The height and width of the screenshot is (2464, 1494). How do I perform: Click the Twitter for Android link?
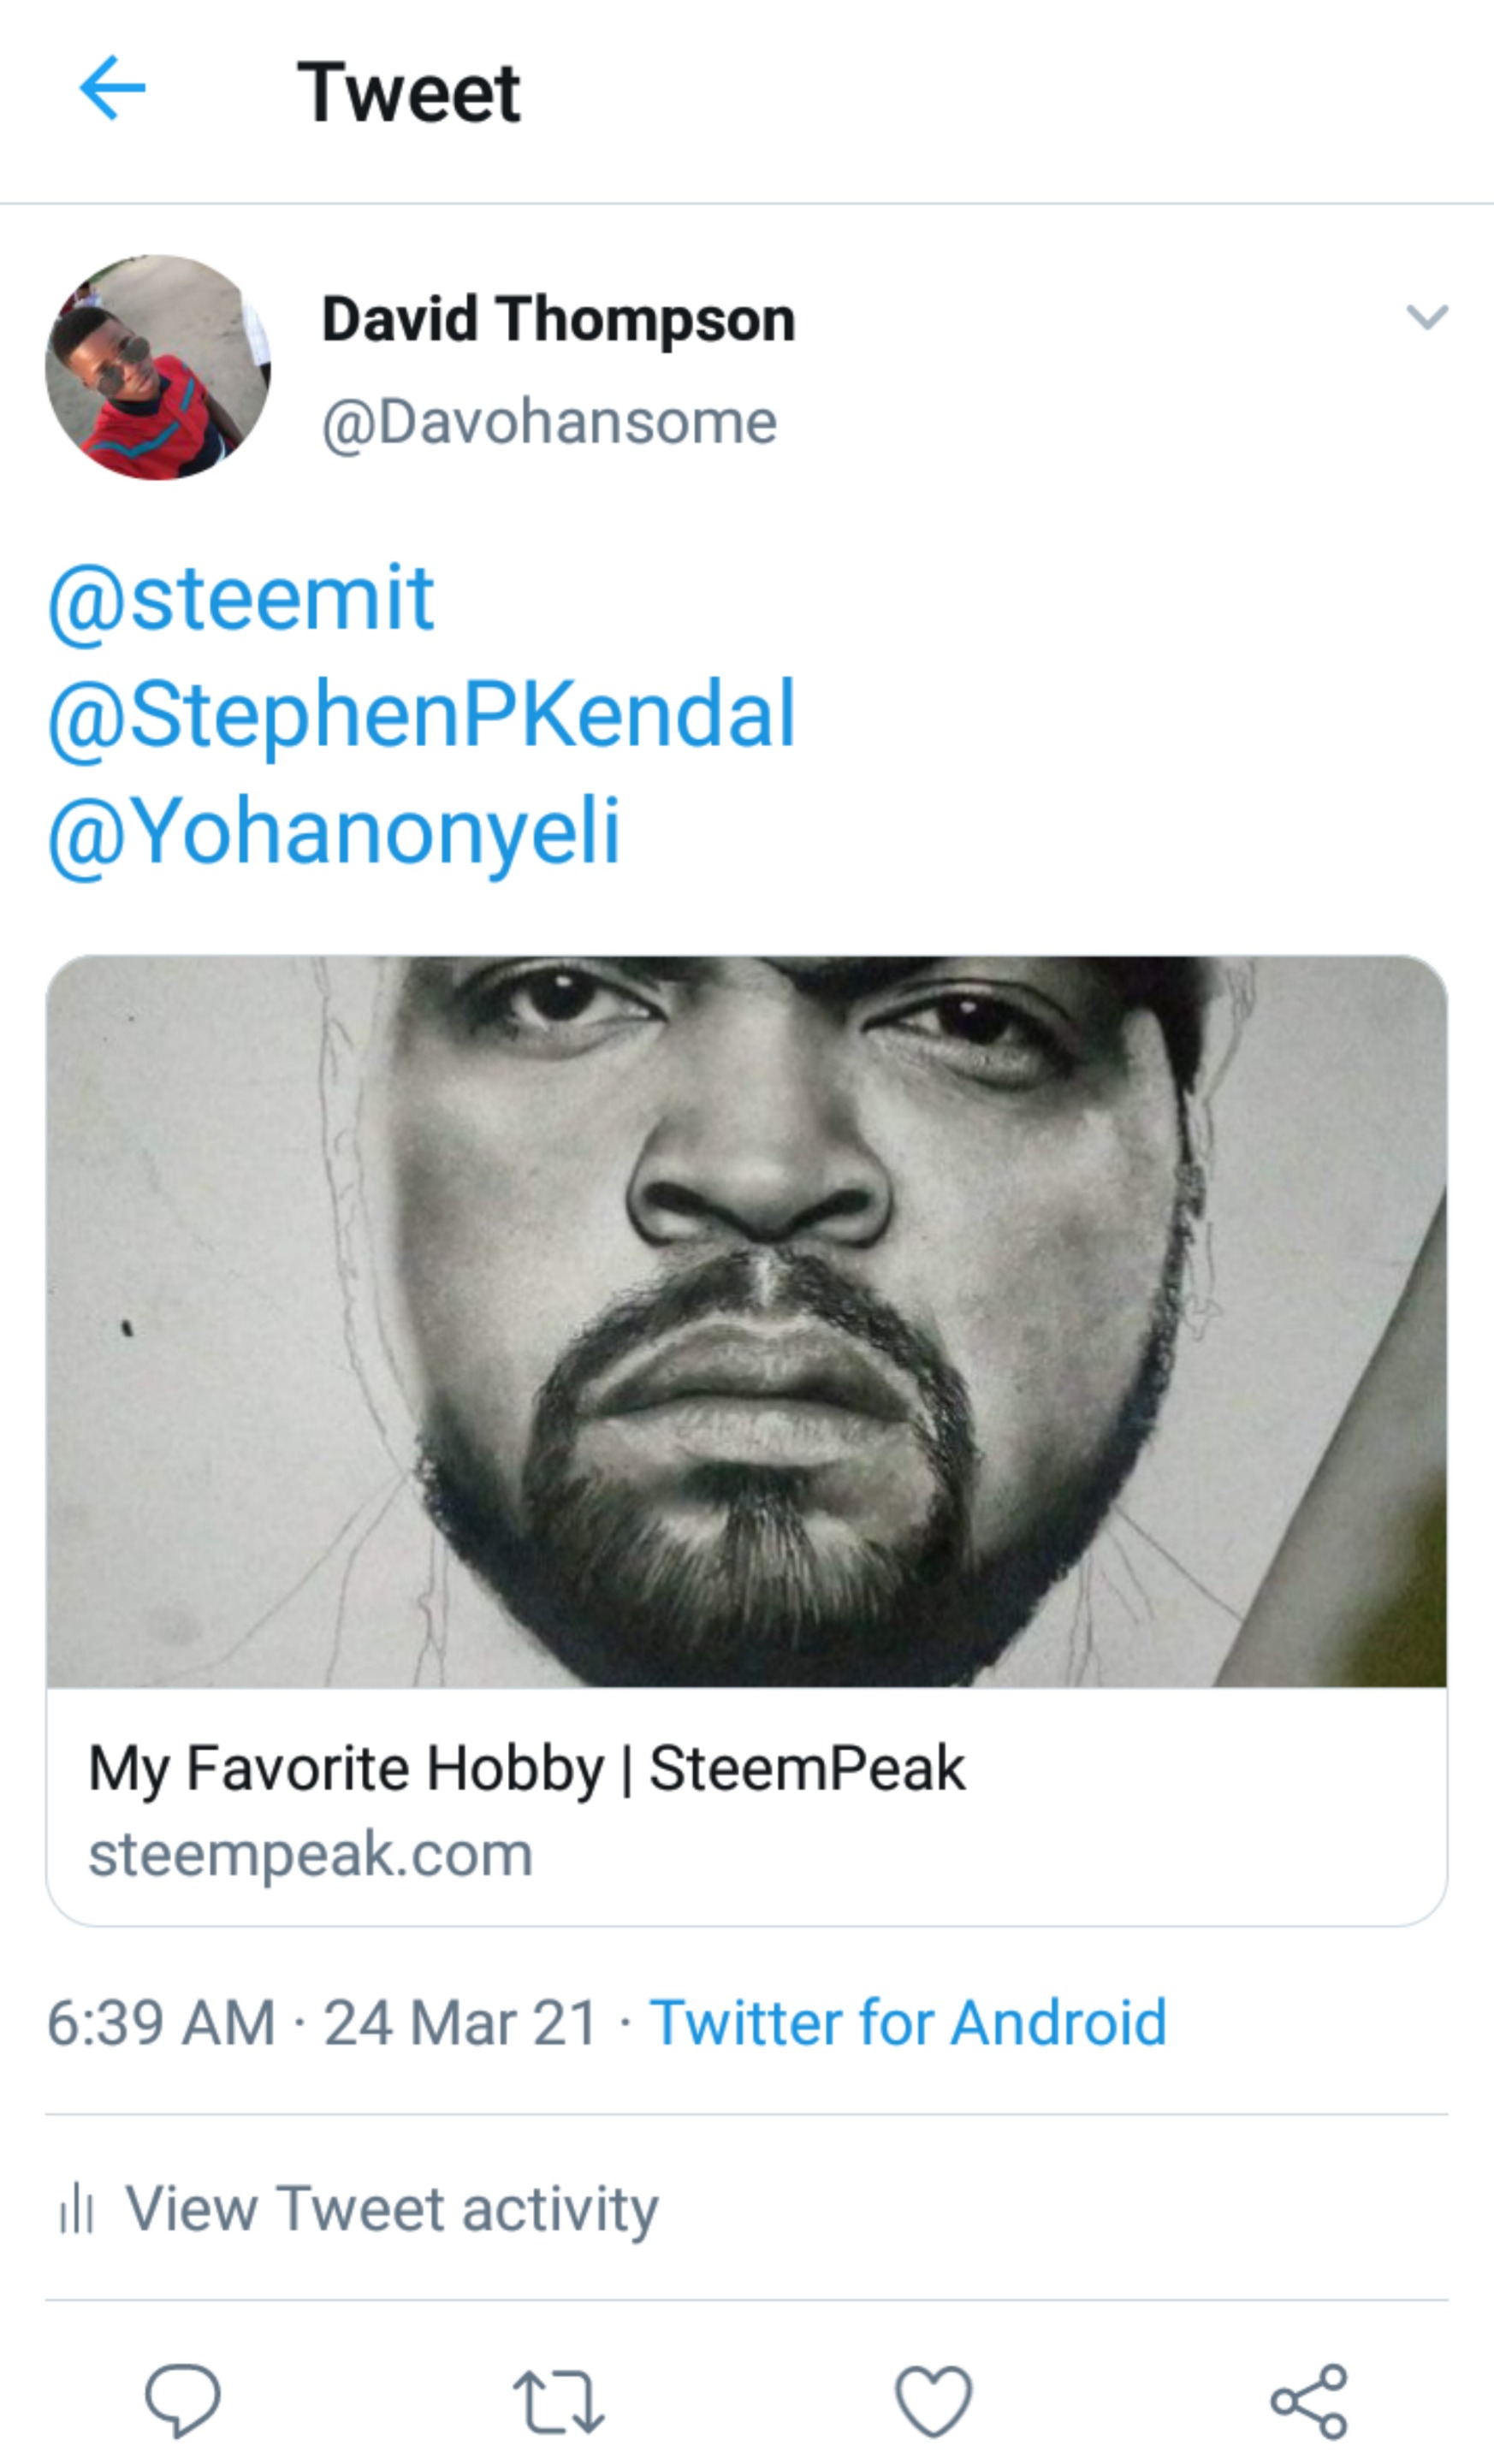click(x=908, y=2022)
